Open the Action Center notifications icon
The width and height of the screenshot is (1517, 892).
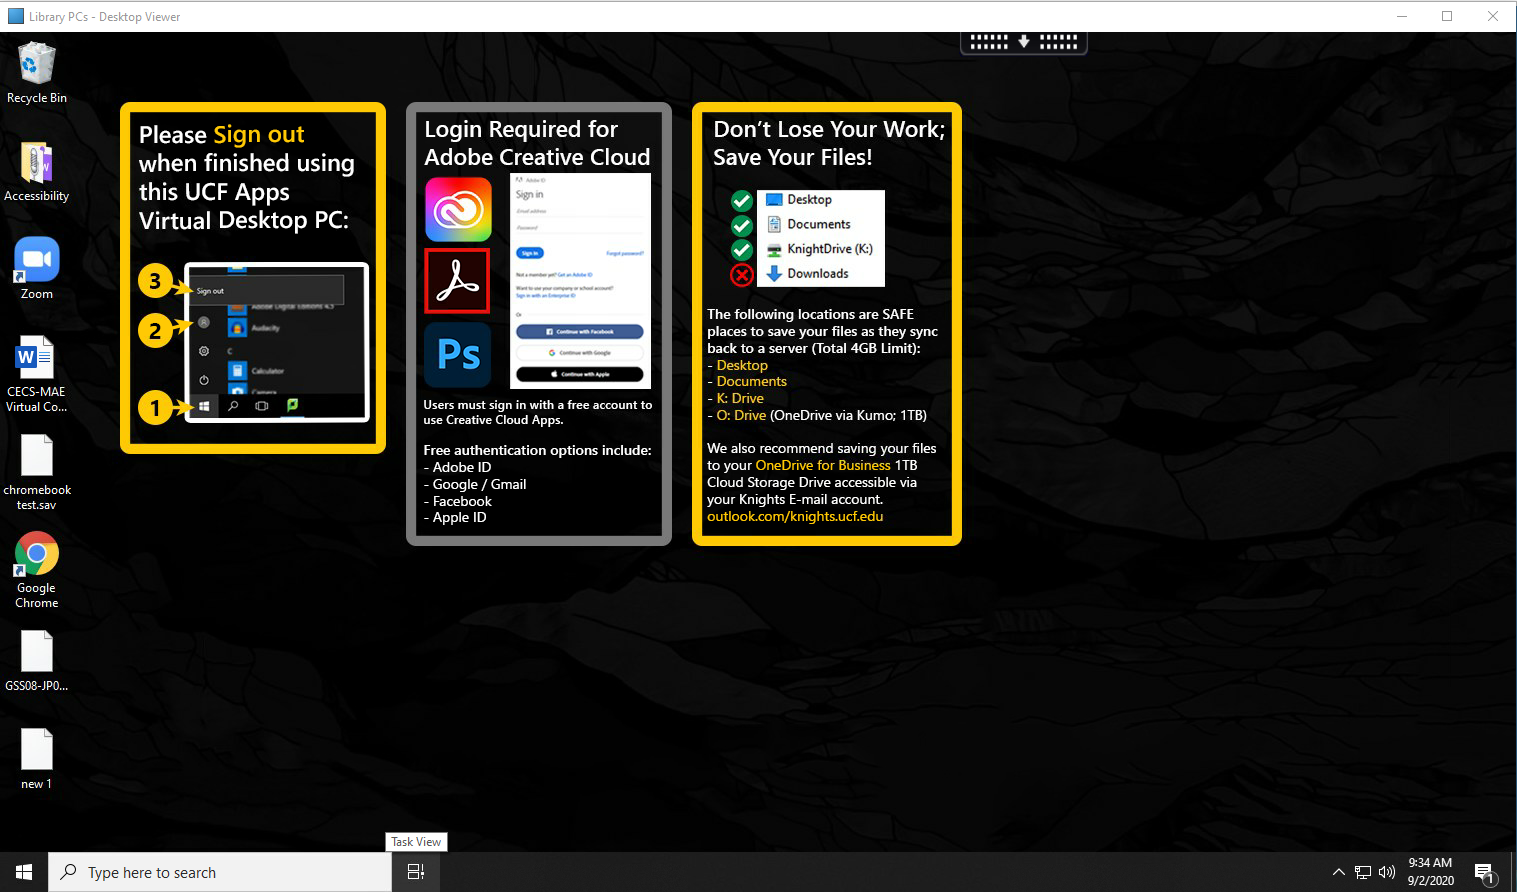coord(1485,872)
